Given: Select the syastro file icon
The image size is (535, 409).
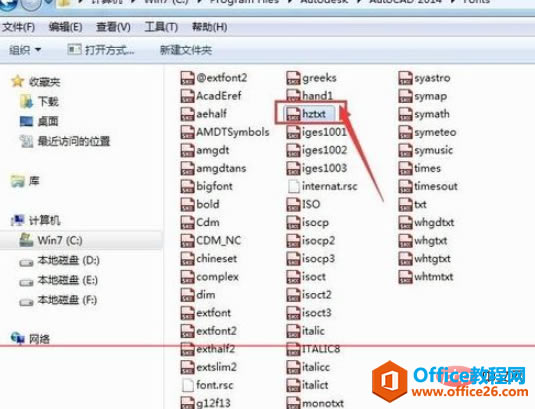Looking at the screenshot, I should [405, 78].
